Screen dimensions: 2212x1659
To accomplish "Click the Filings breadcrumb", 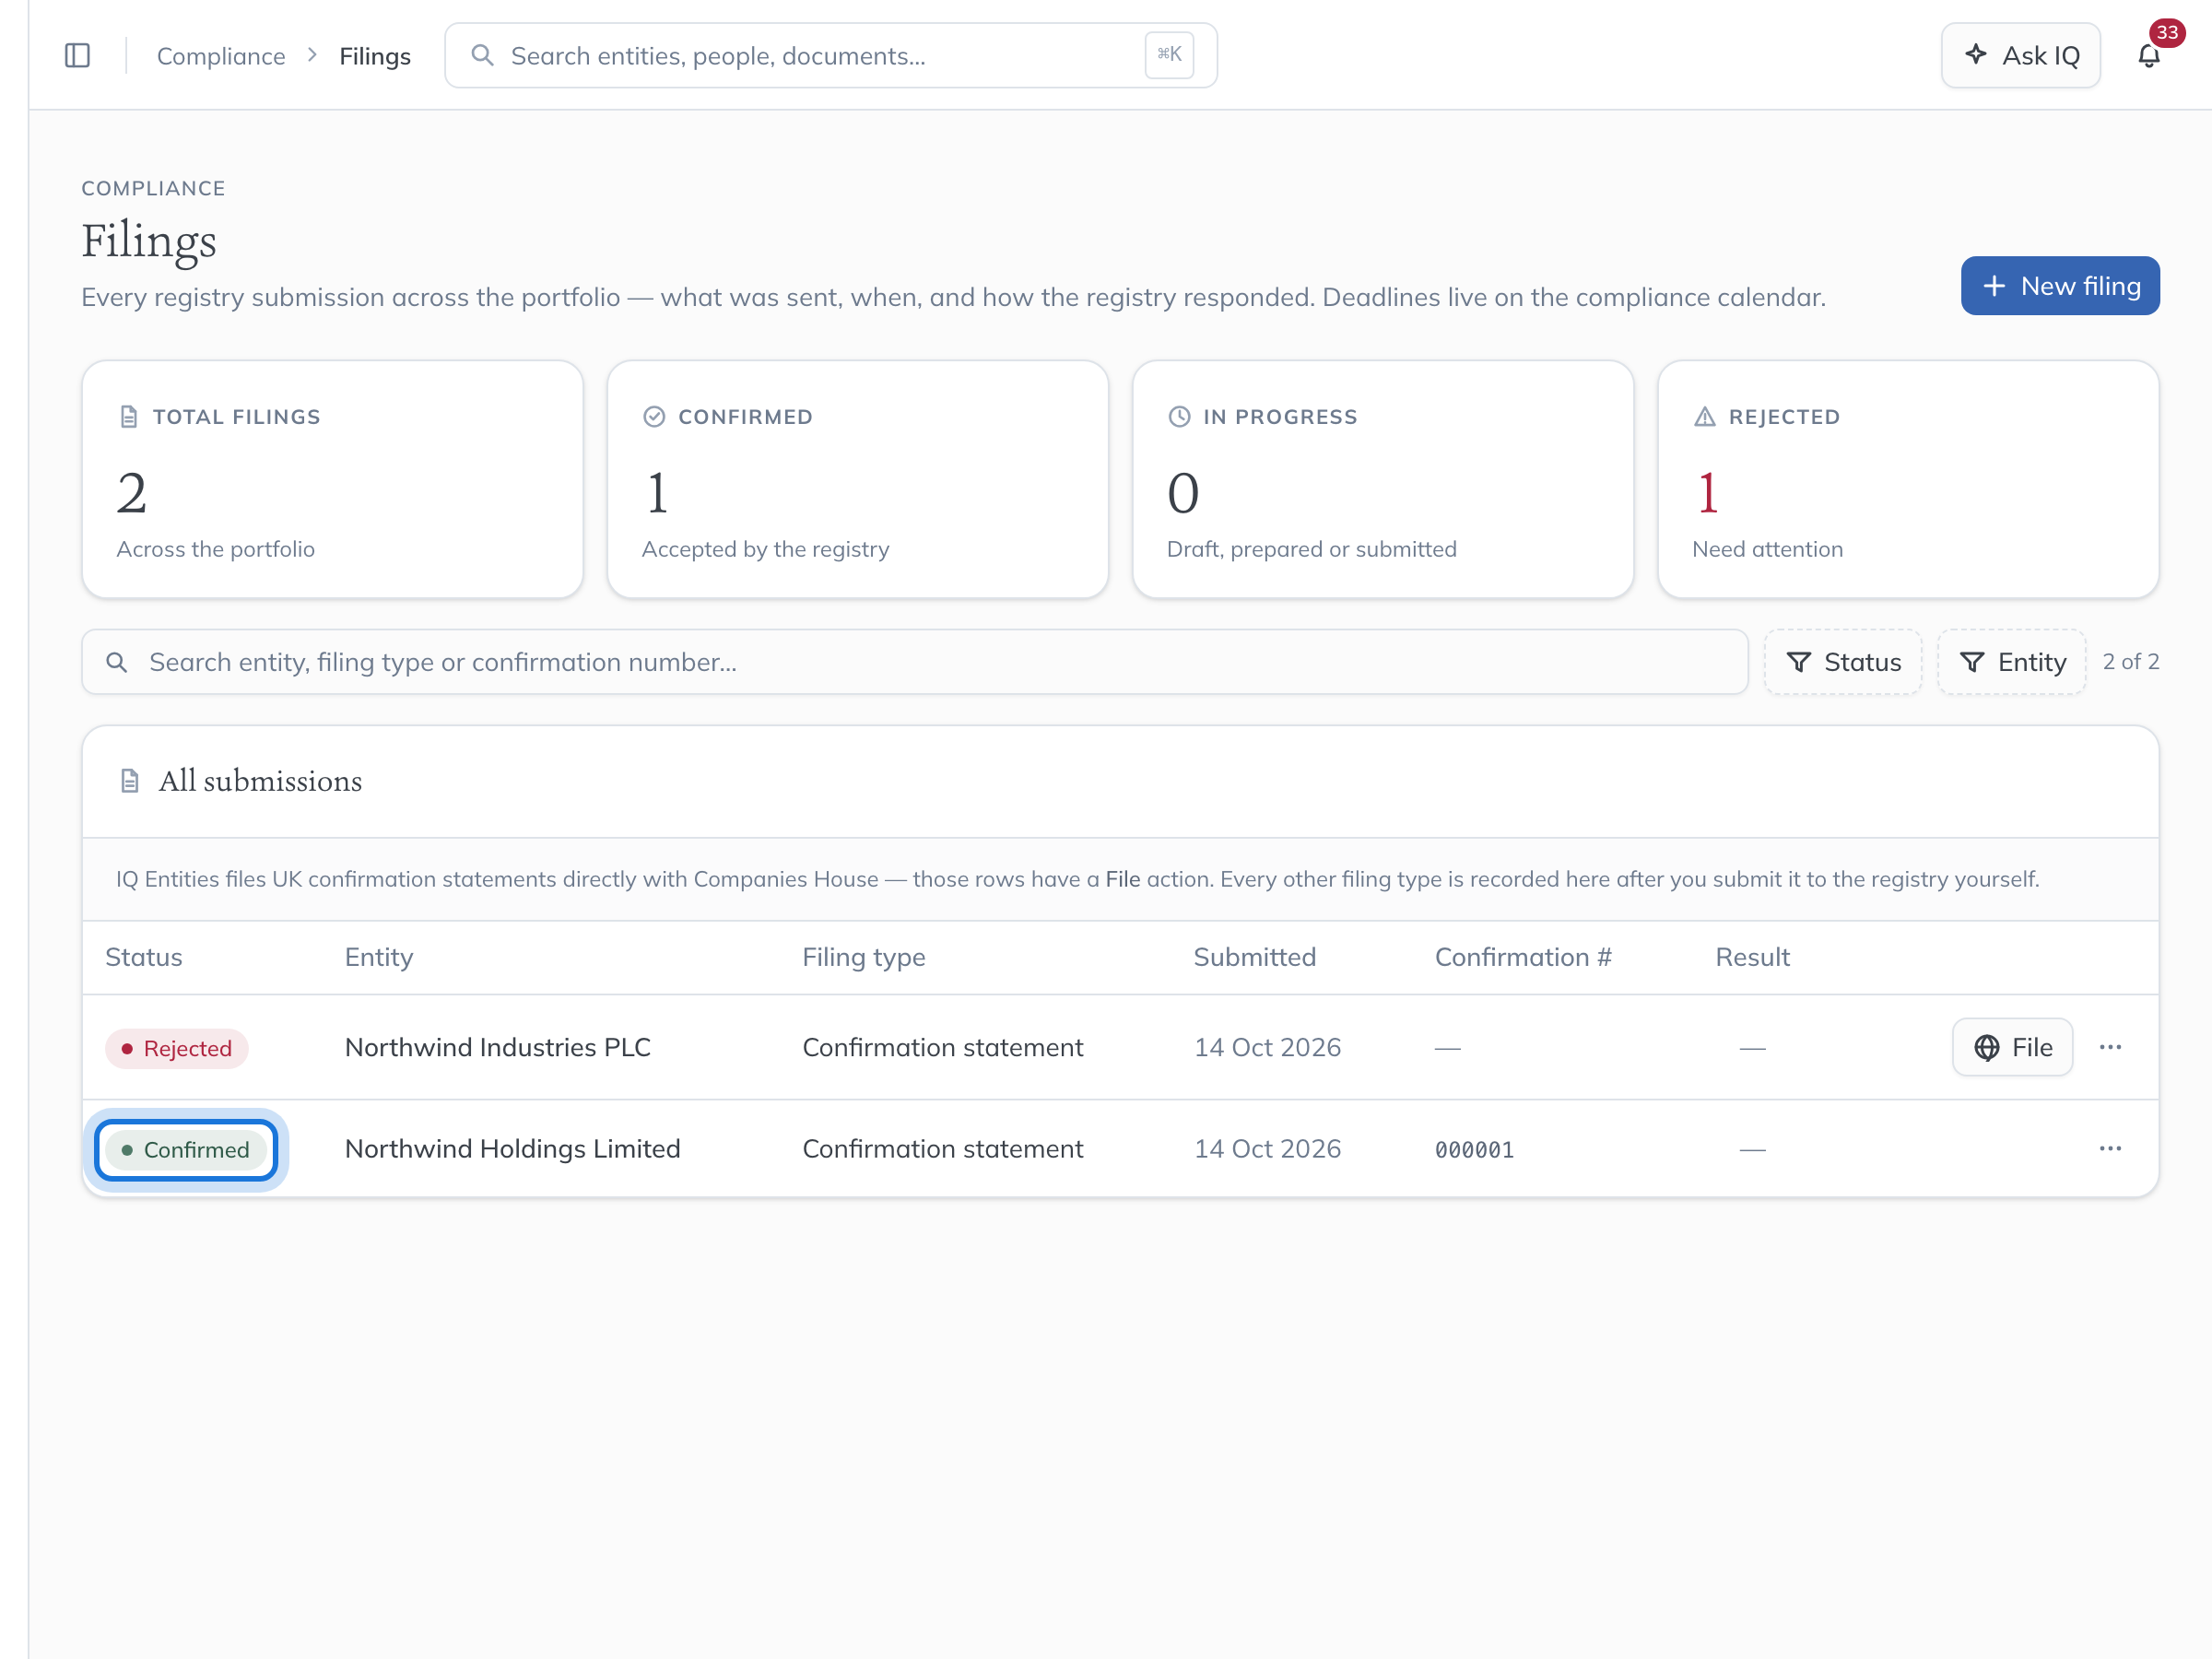I will click(375, 56).
